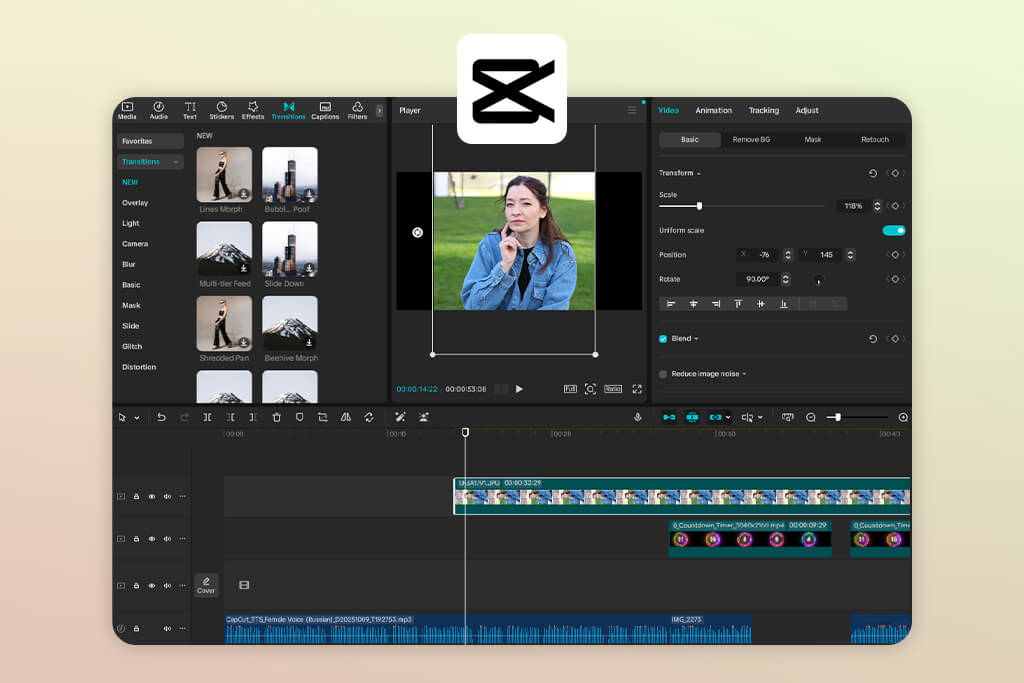Switch to the Adjust tab
Image resolution: width=1024 pixels, height=683 pixels.
807,110
